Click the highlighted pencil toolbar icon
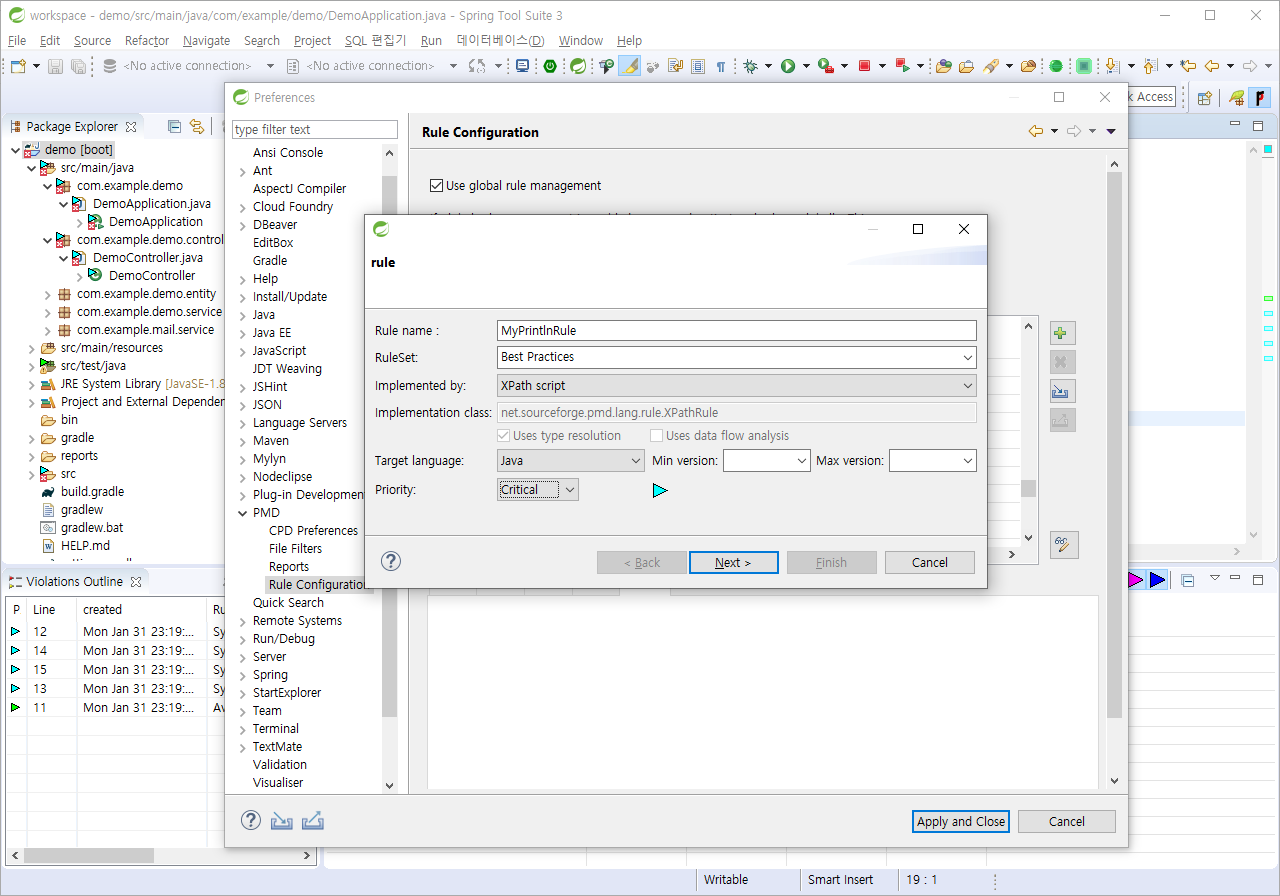The width and height of the screenshot is (1280, 896). (629, 66)
